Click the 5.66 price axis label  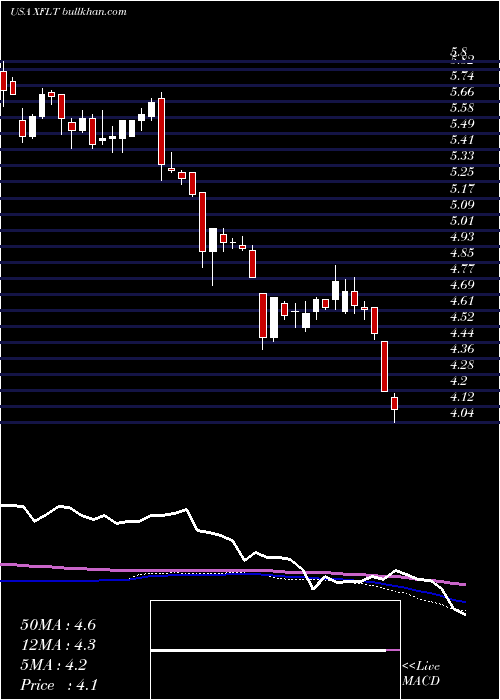pos(462,92)
